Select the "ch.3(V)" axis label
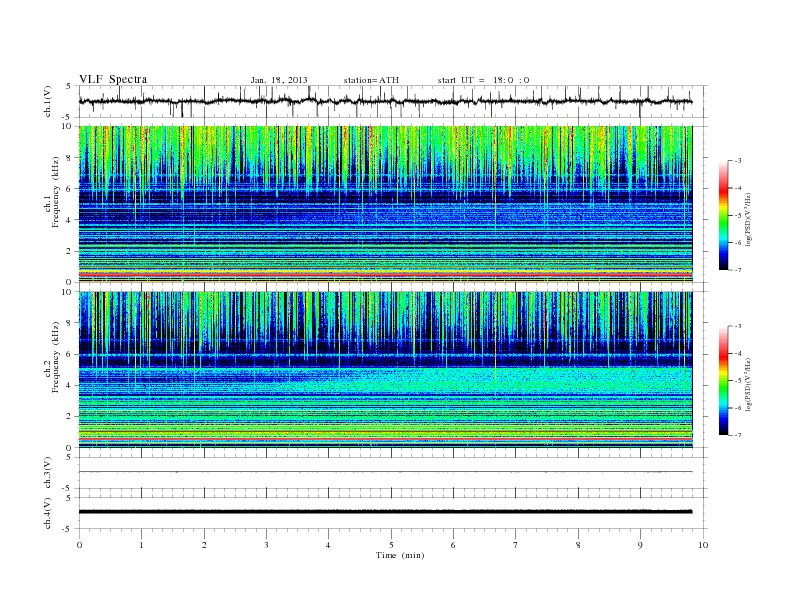Screen dimensions: 792x612 pyautogui.click(x=47, y=473)
